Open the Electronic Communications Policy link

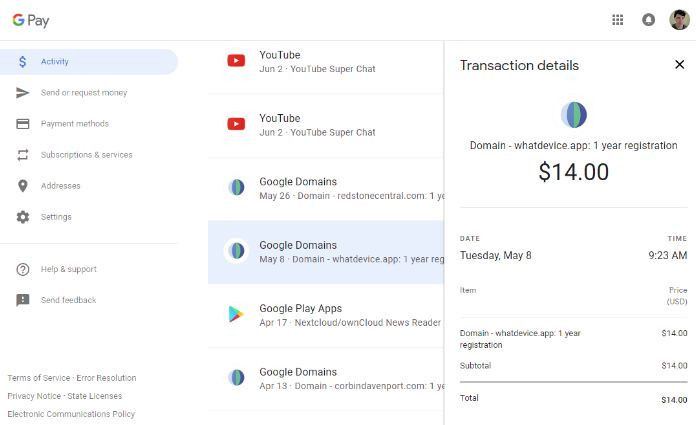71,414
